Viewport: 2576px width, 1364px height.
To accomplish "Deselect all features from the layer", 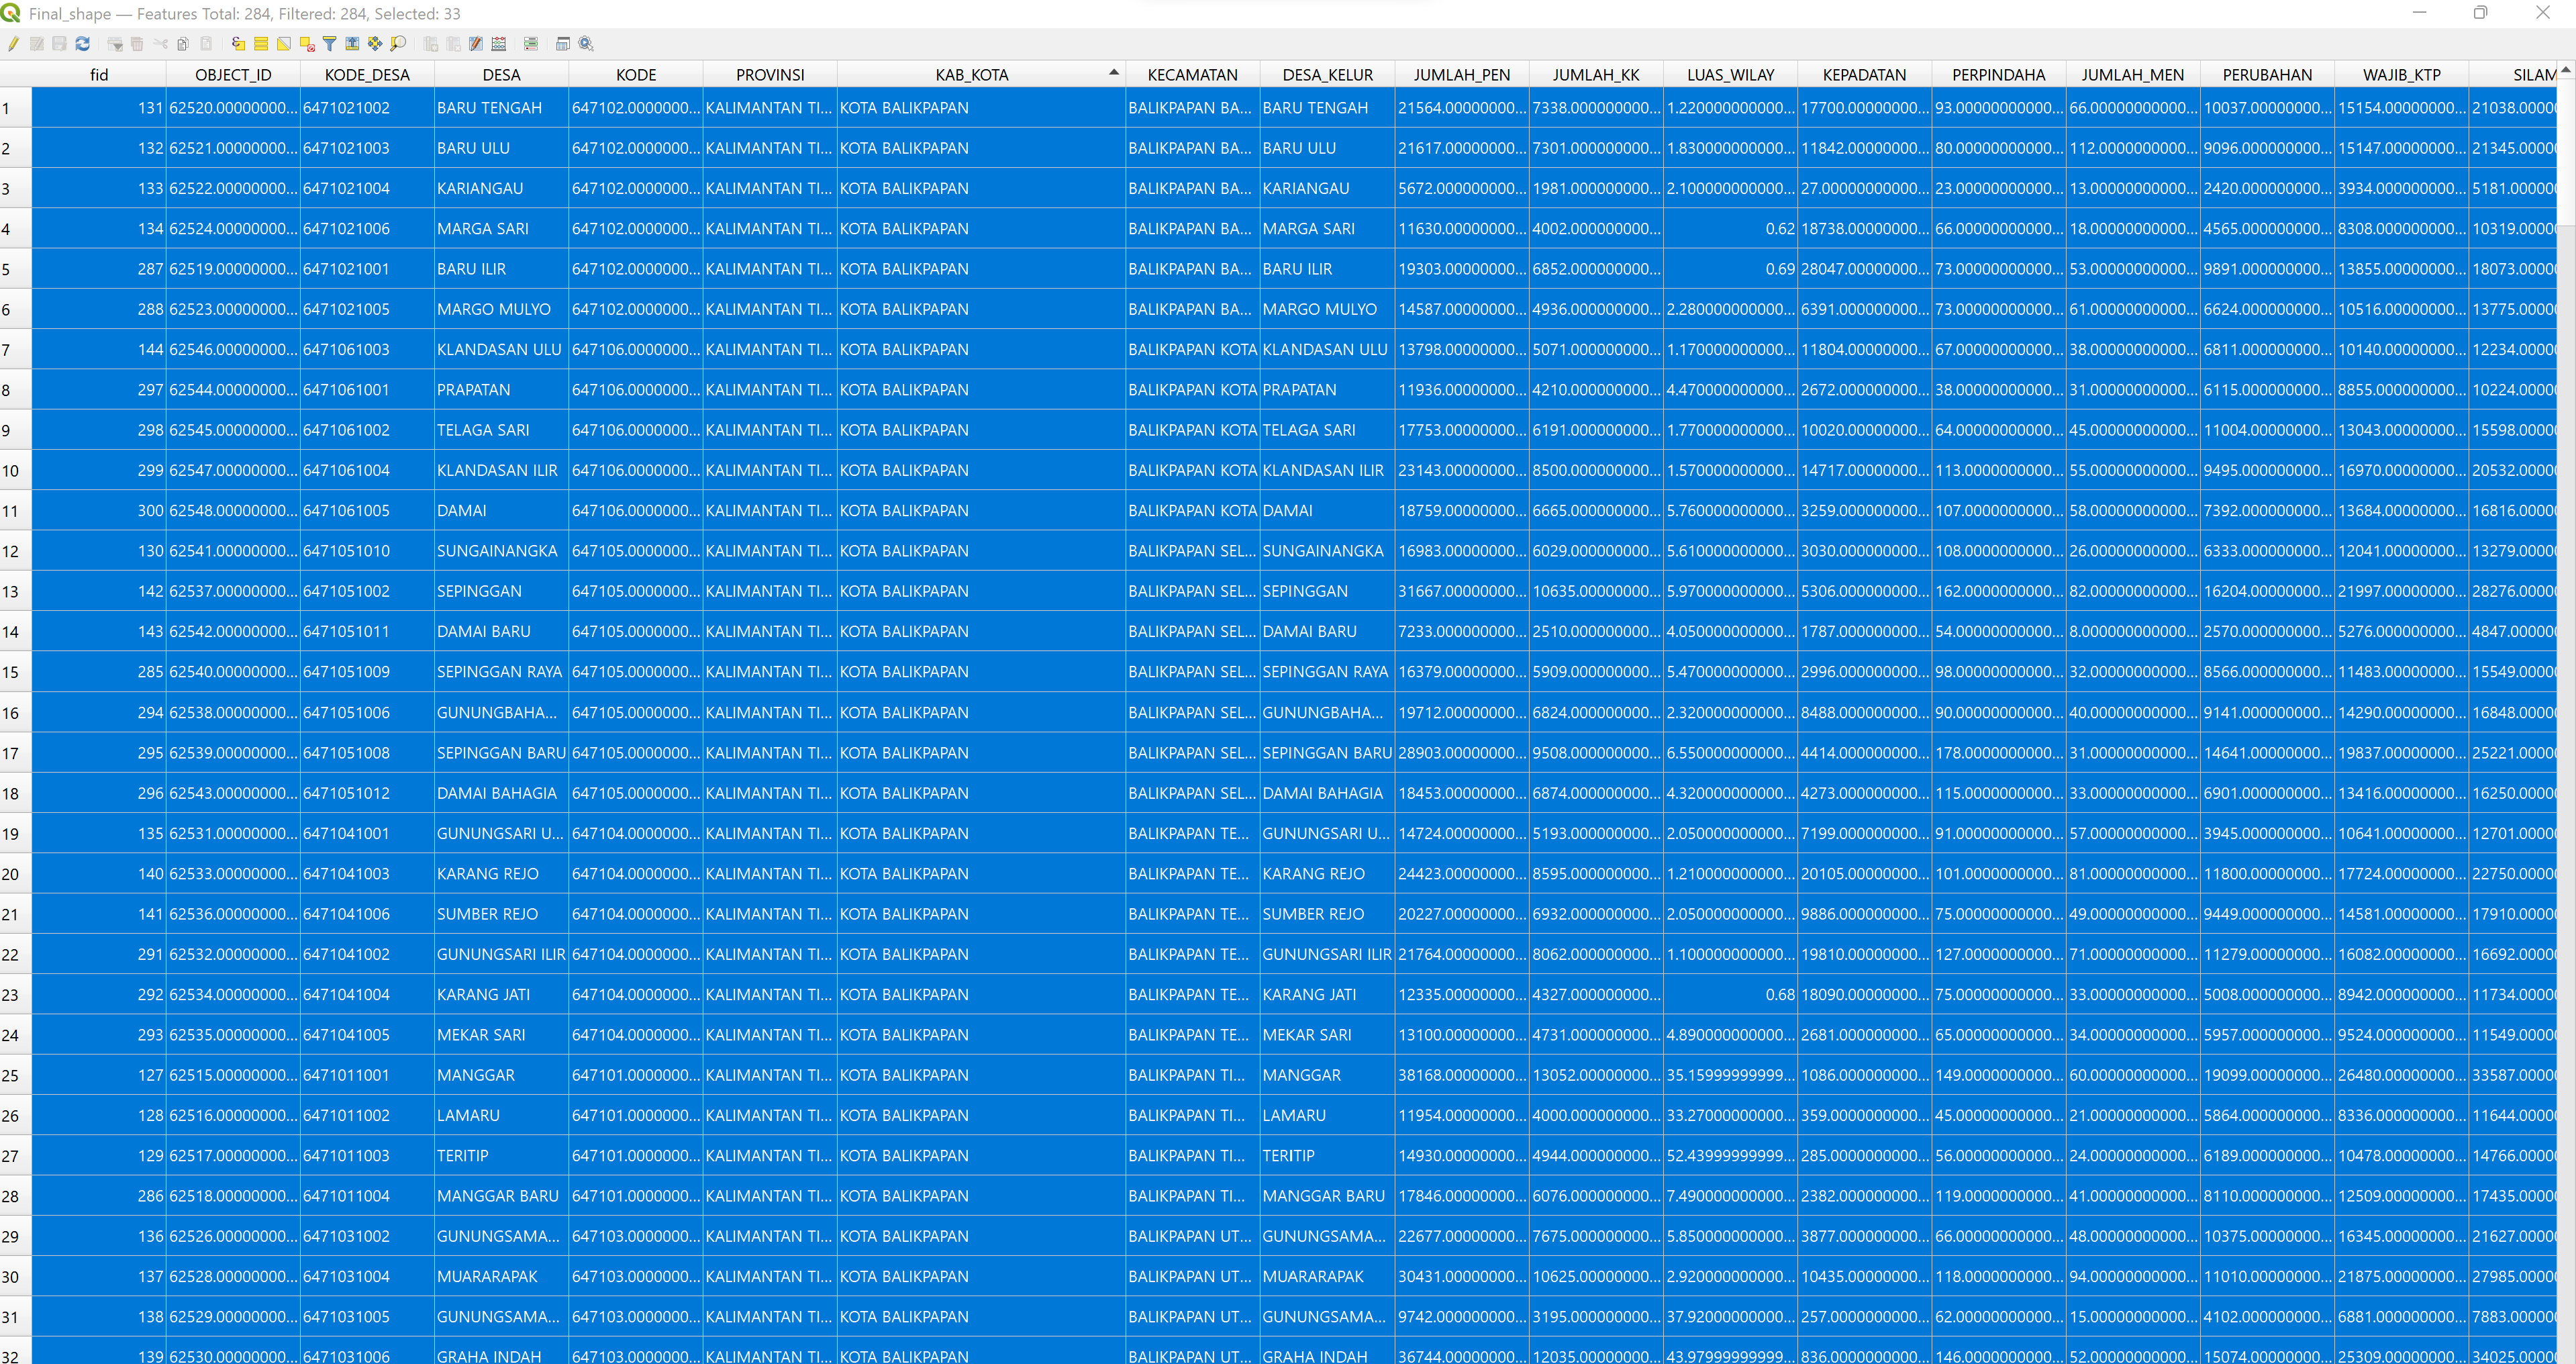I will point(307,44).
